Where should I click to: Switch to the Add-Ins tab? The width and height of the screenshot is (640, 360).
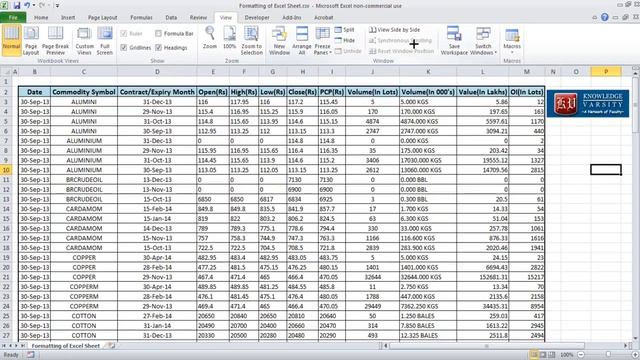[x=291, y=18]
